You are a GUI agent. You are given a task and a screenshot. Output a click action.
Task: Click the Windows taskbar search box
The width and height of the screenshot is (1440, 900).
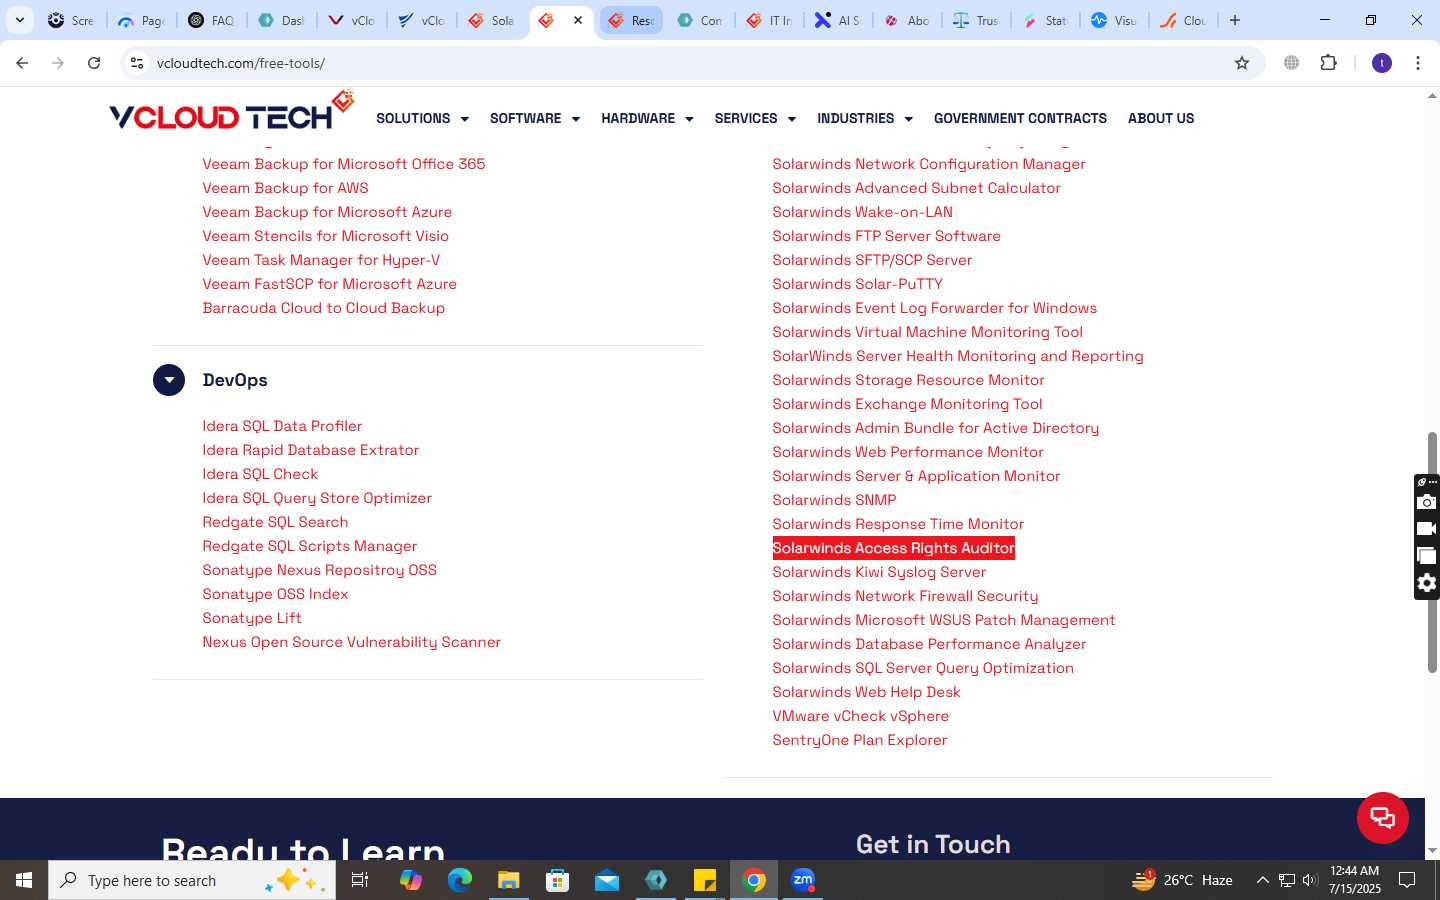[x=192, y=880]
